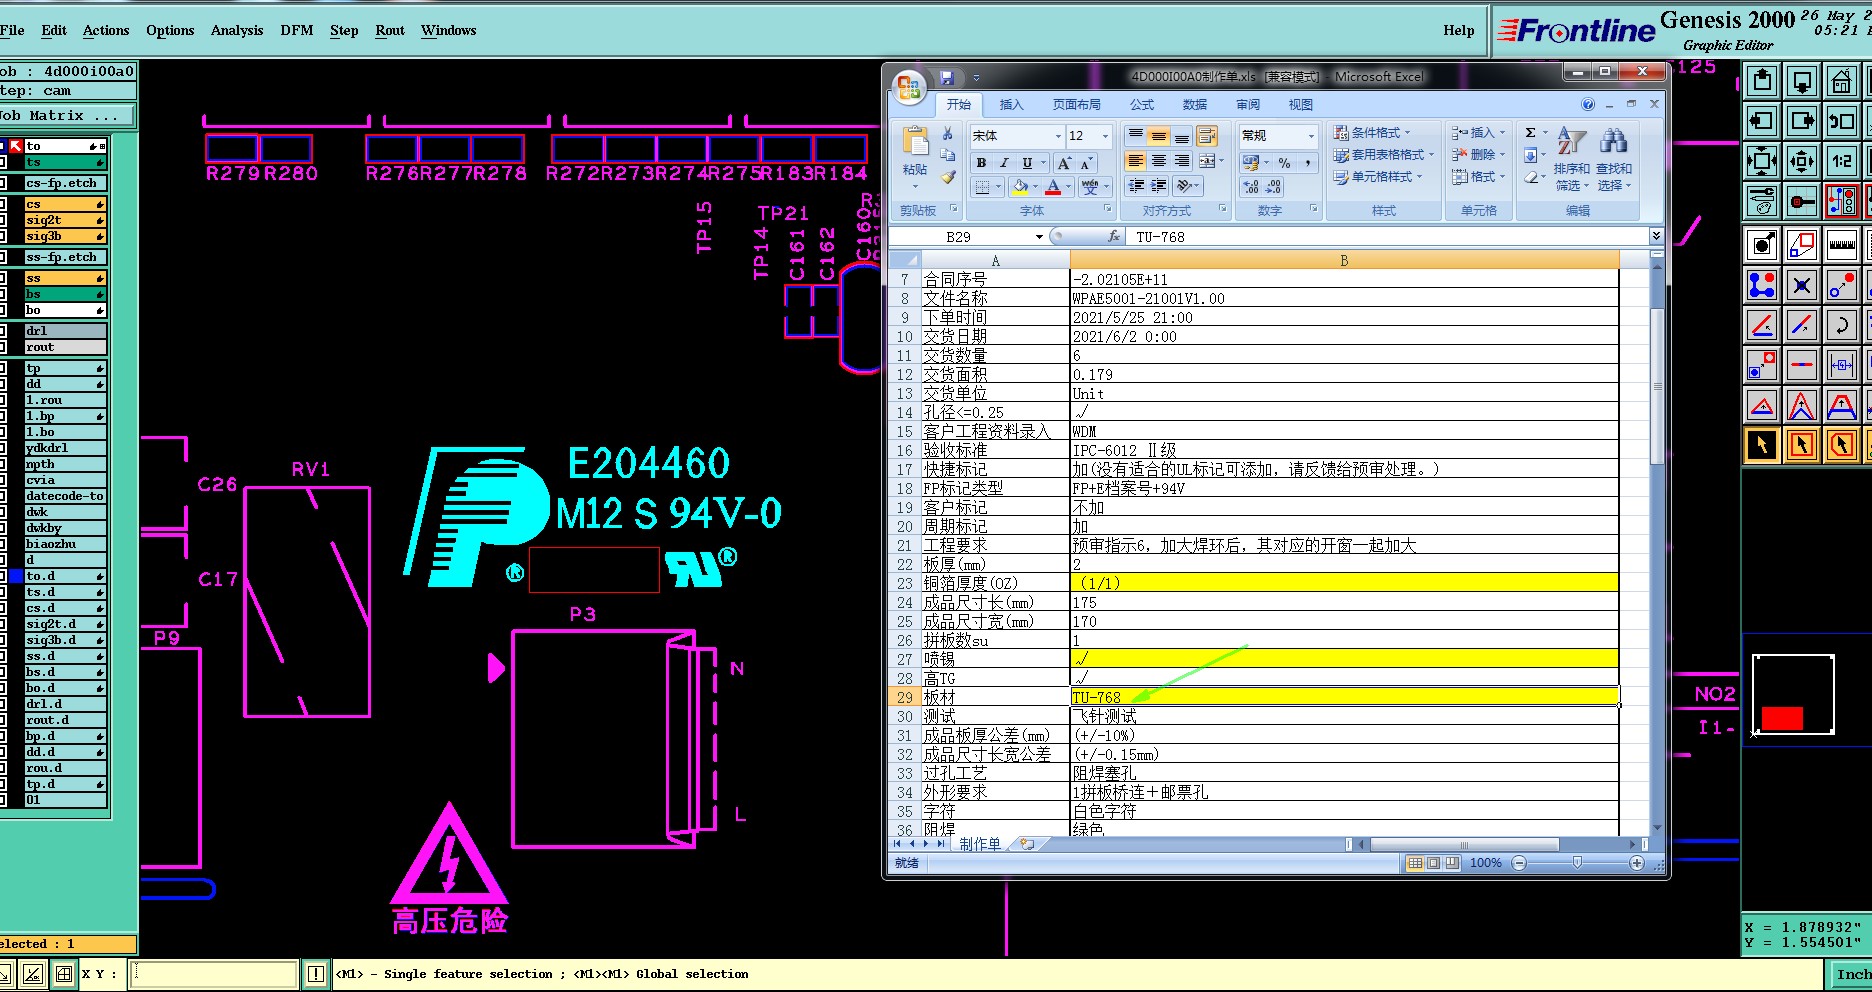Open the 单元格样式 cell styles dropdown
The width and height of the screenshot is (1872, 992).
tap(1377, 177)
